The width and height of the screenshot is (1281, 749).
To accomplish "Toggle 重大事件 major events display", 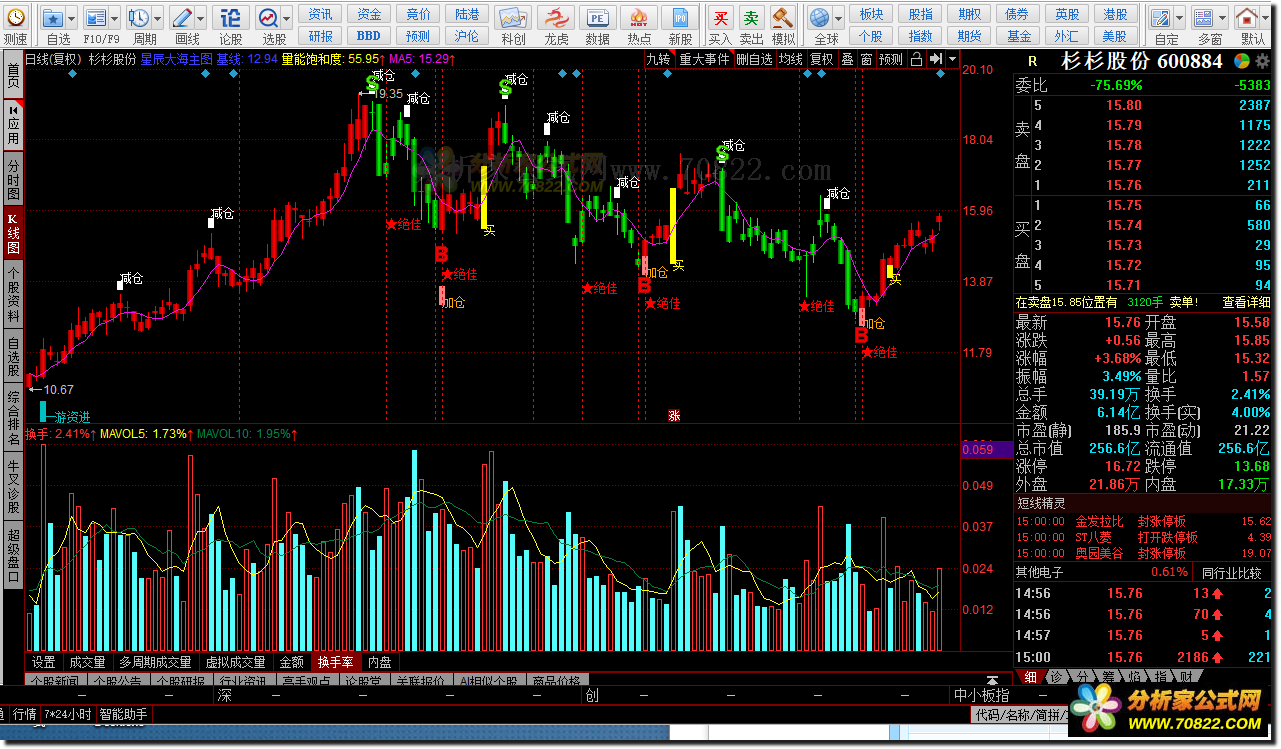I will coord(705,59).
